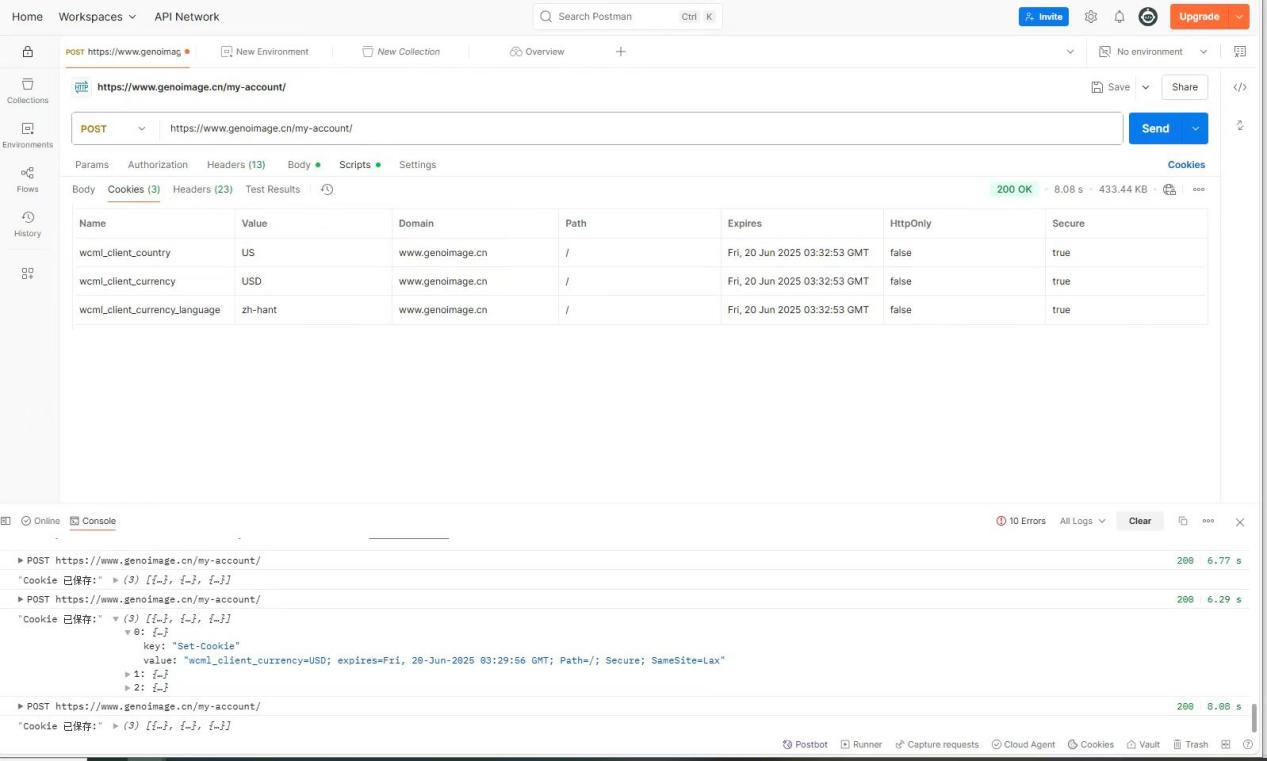
Task: Open the Environments sidebar panel
Action: click(27, 135)
